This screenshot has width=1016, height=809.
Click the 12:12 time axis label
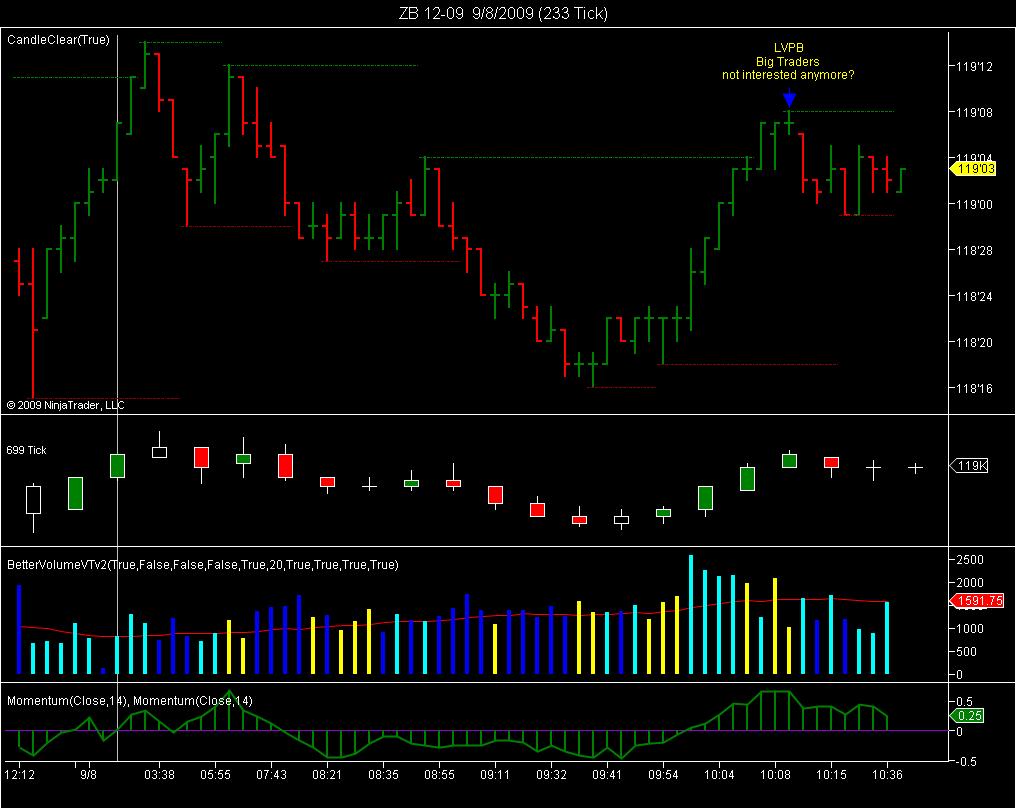tap(19, 775)
